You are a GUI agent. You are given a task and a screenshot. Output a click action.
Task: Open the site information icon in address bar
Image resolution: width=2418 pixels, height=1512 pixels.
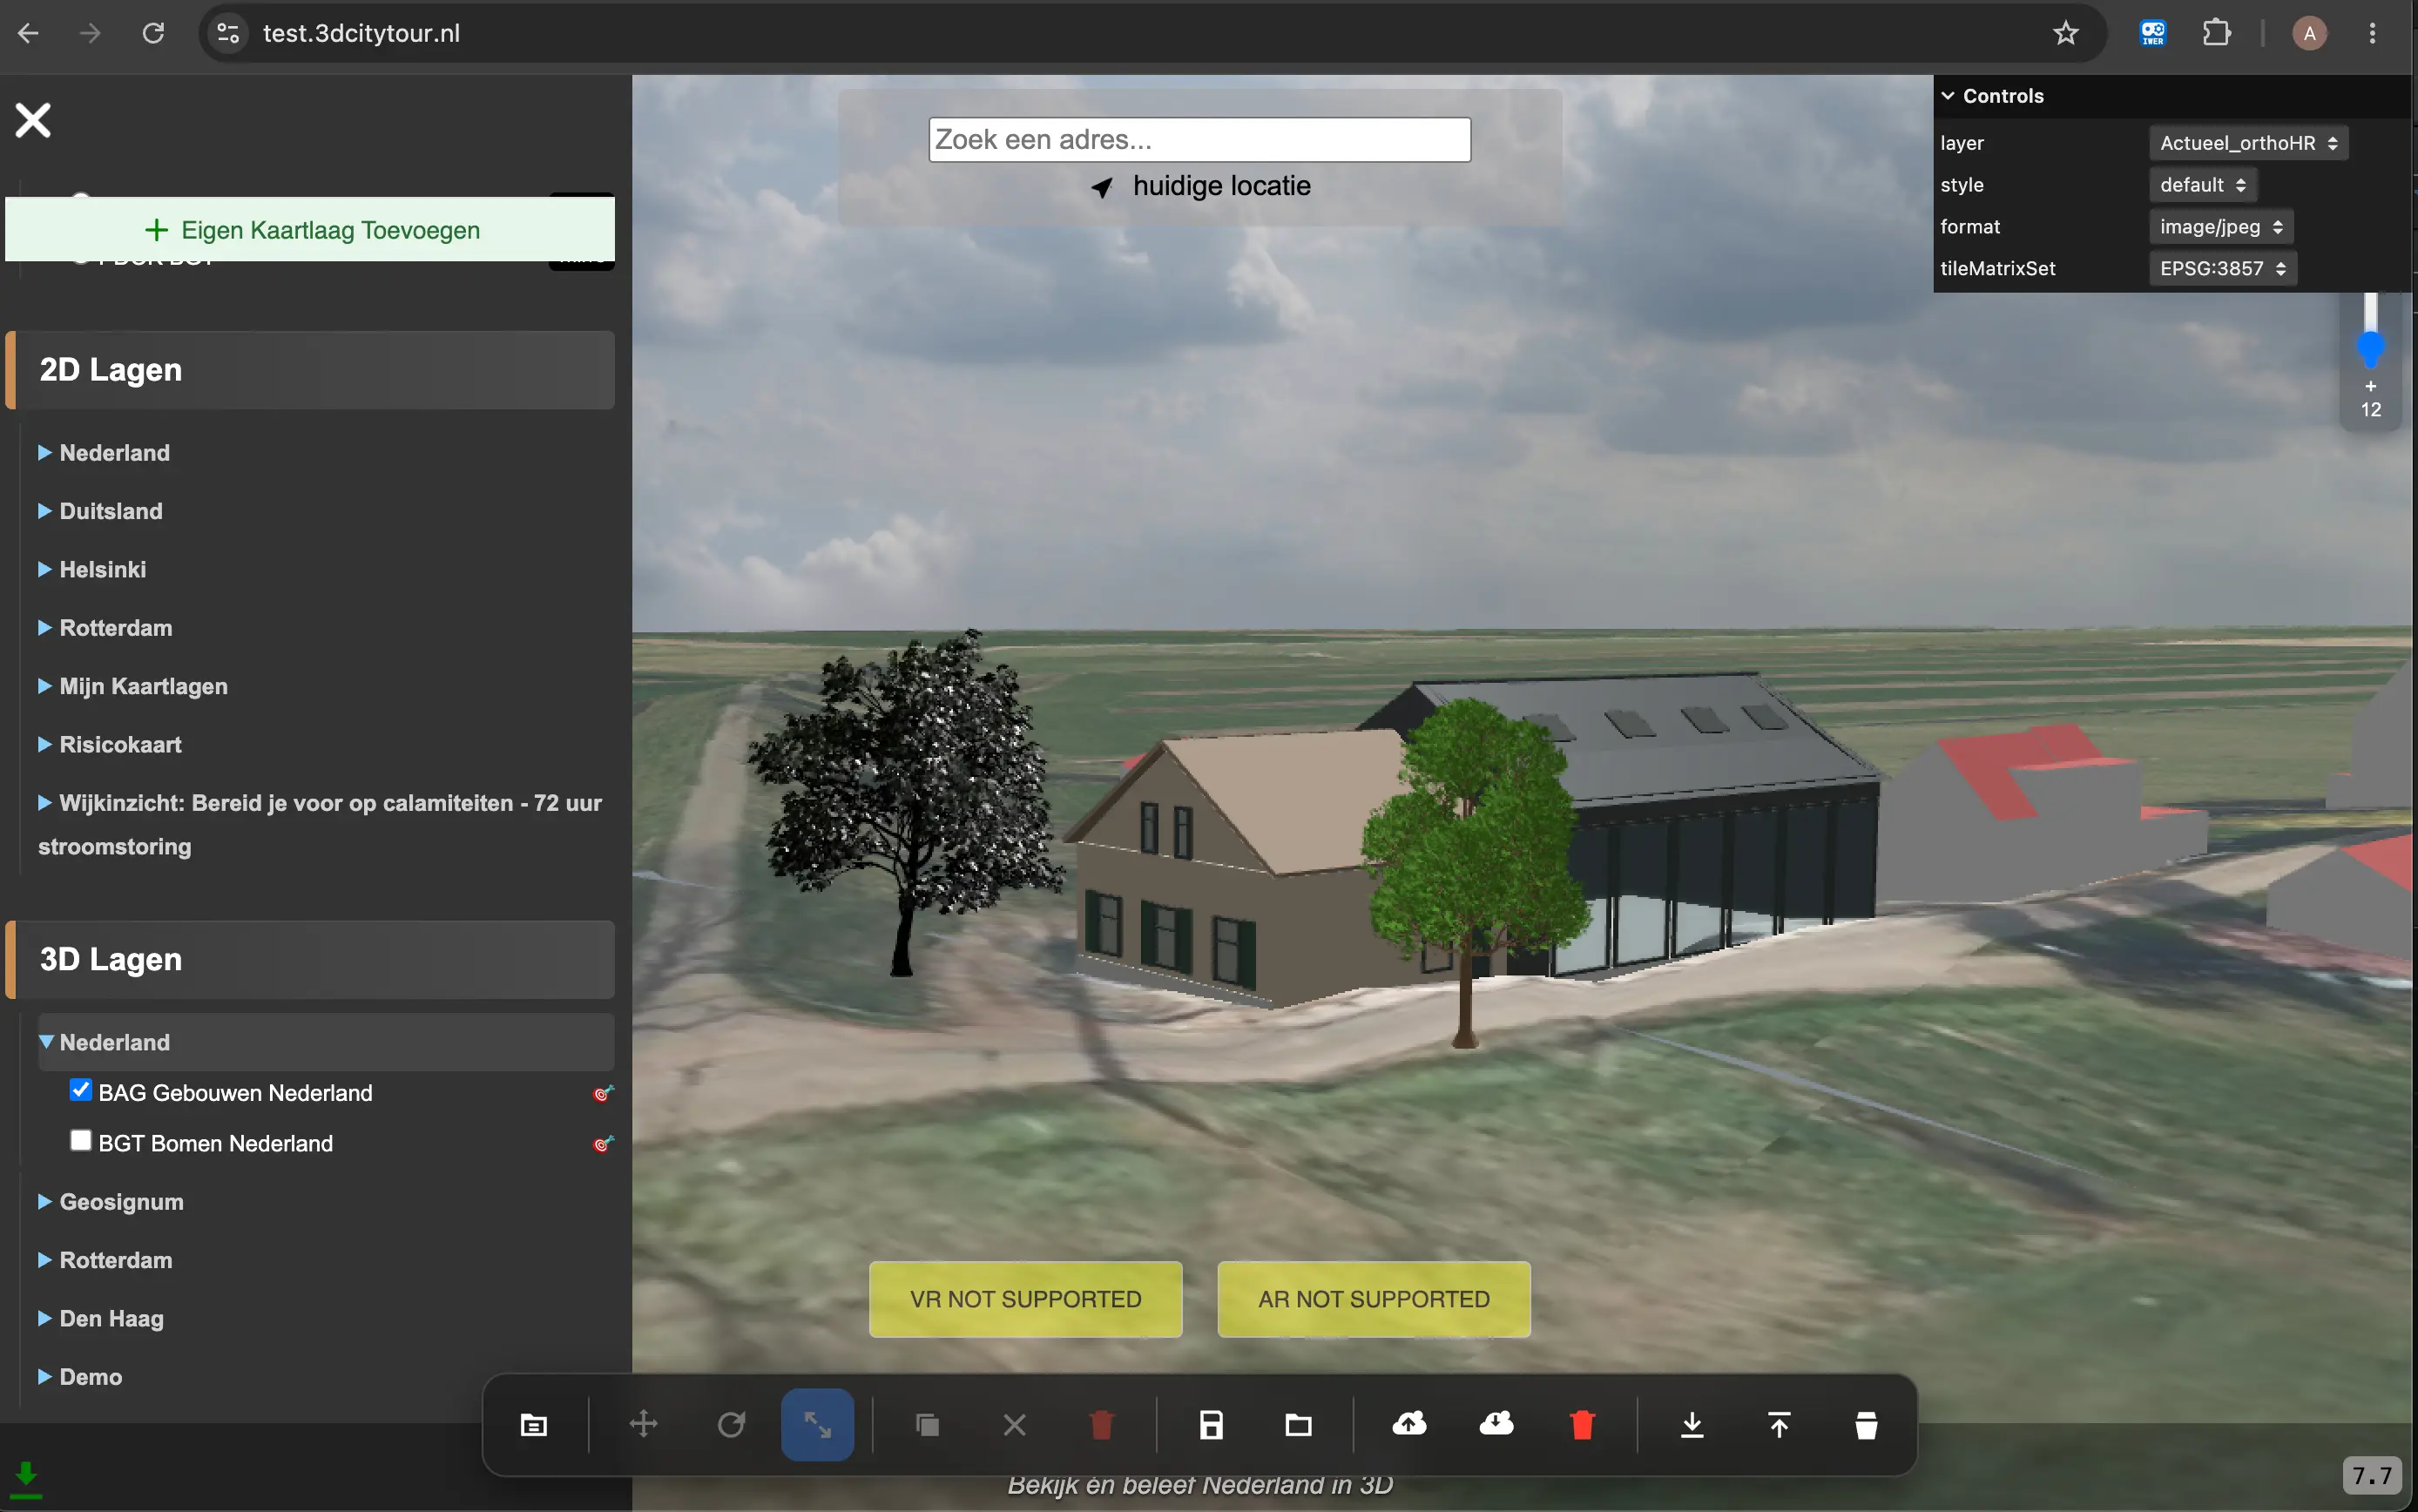228,33
